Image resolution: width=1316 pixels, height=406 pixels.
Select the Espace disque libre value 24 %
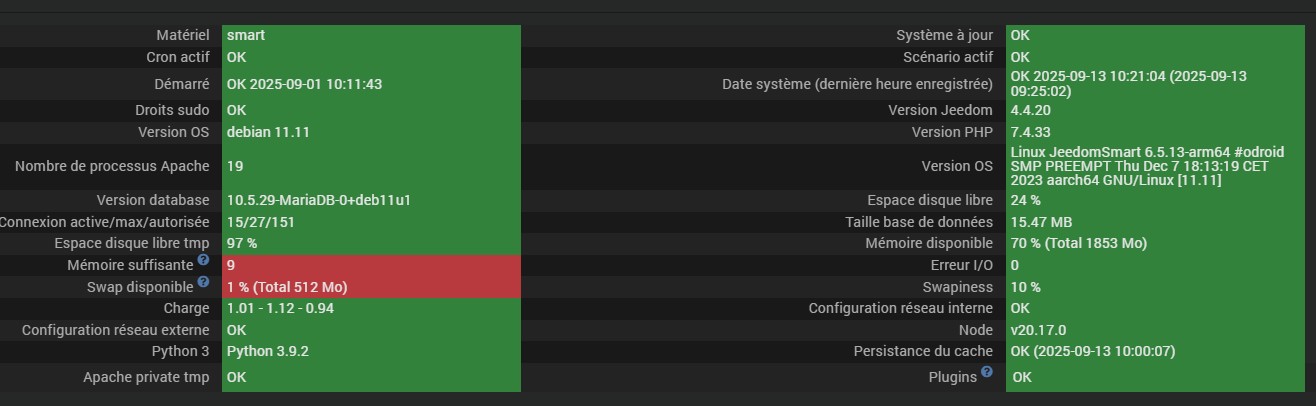click(x=1027, y=200)
